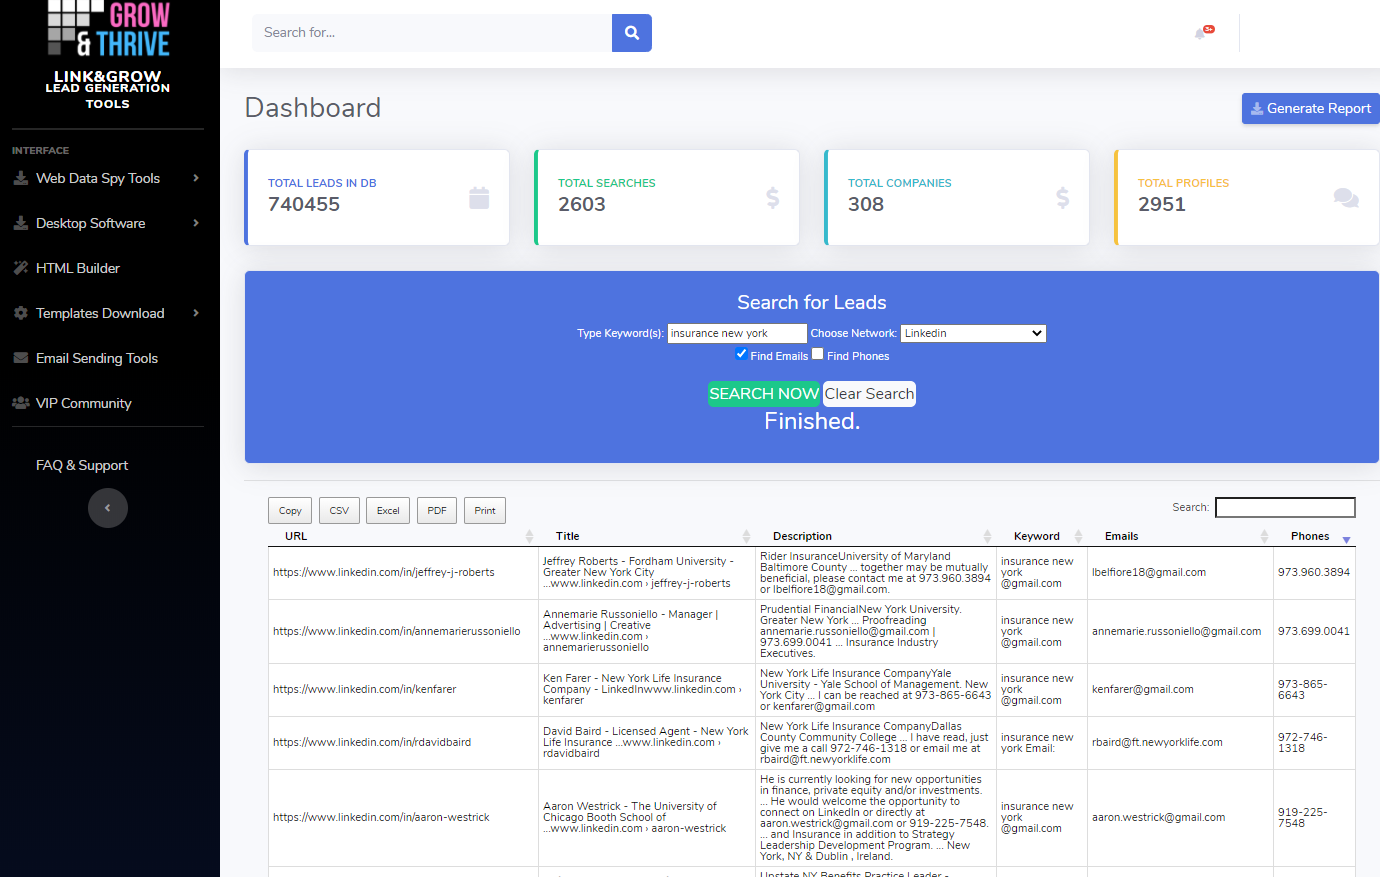Click the dollar icon in Total Searches card
The width and height of the screenshot is (1380, 877).
pos(772,198)
